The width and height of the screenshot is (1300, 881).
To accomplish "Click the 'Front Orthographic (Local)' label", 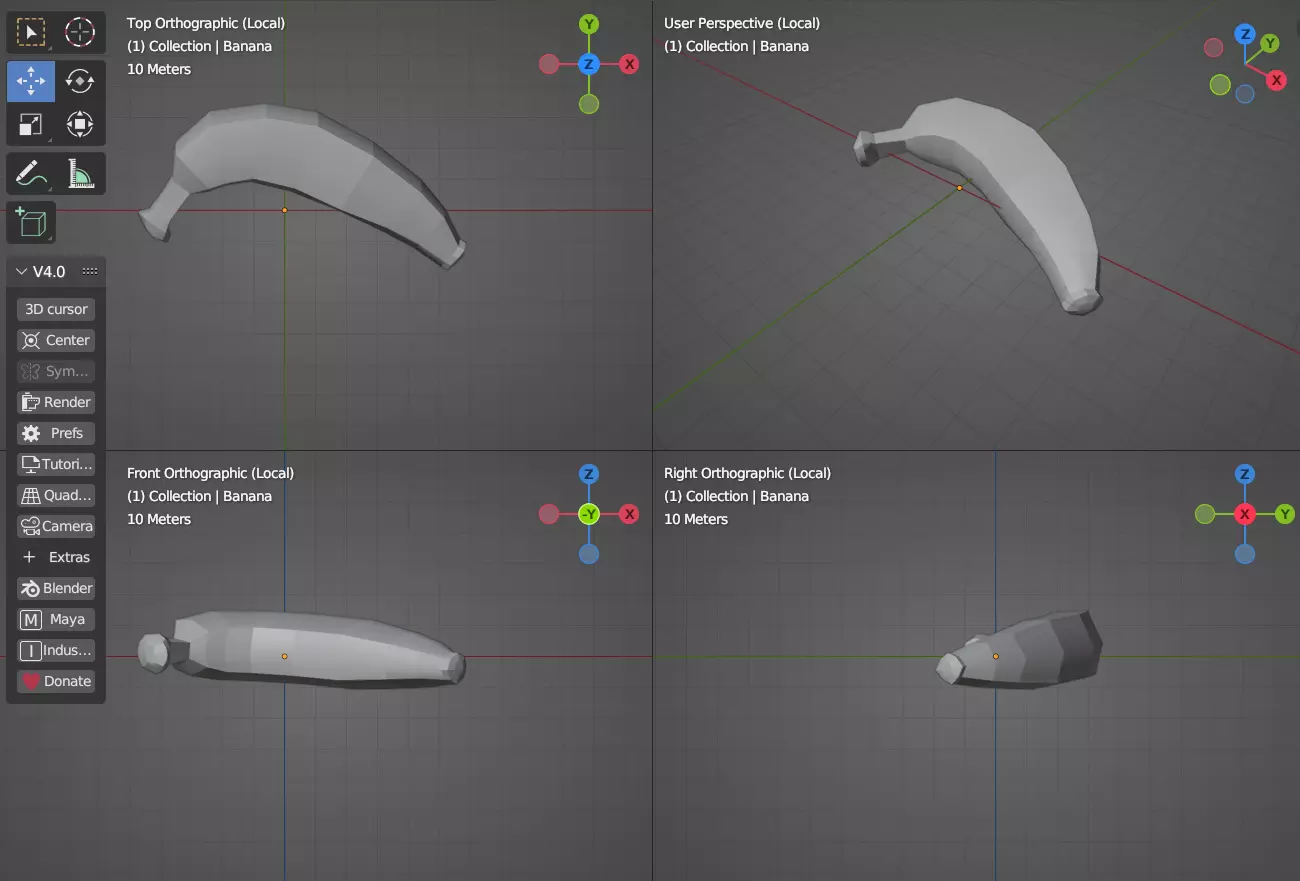I will tap(211, 473).
